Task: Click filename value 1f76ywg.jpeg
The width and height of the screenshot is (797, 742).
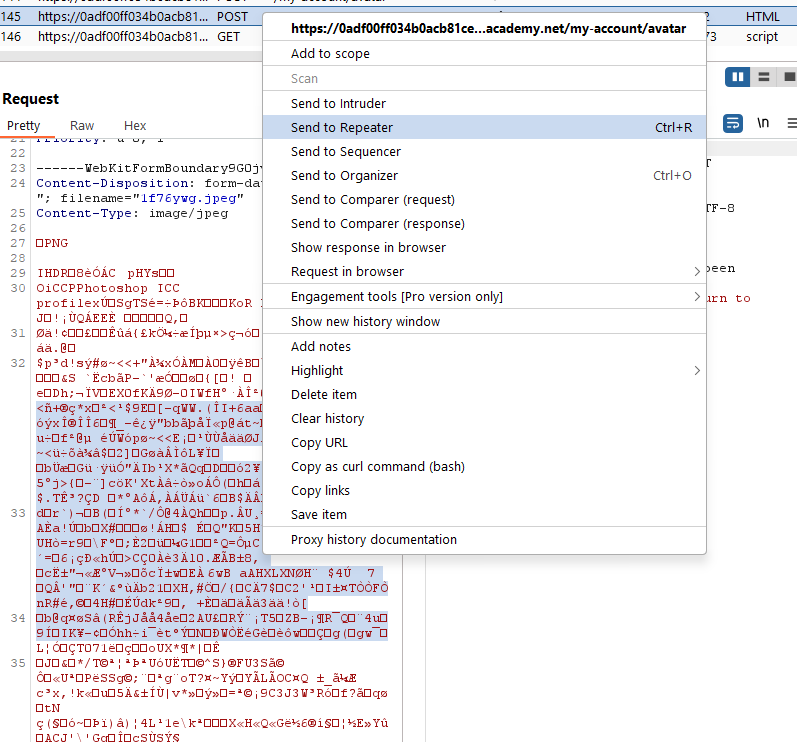Action: pos(189,198)
